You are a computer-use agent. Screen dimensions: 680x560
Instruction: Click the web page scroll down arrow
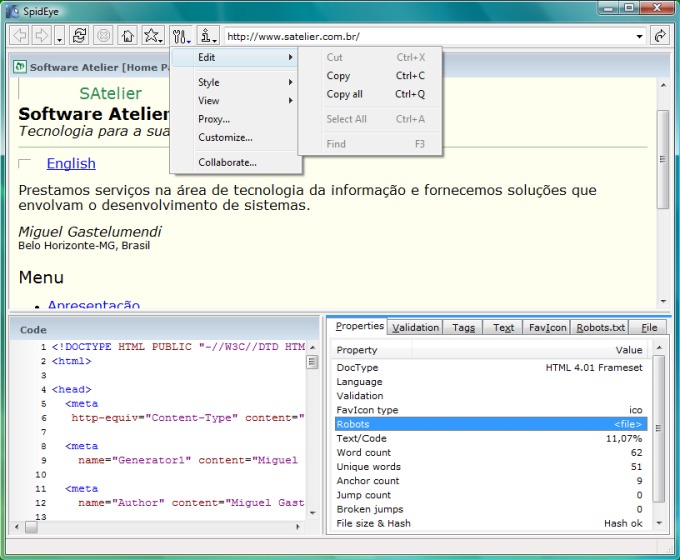pos(663,301)
